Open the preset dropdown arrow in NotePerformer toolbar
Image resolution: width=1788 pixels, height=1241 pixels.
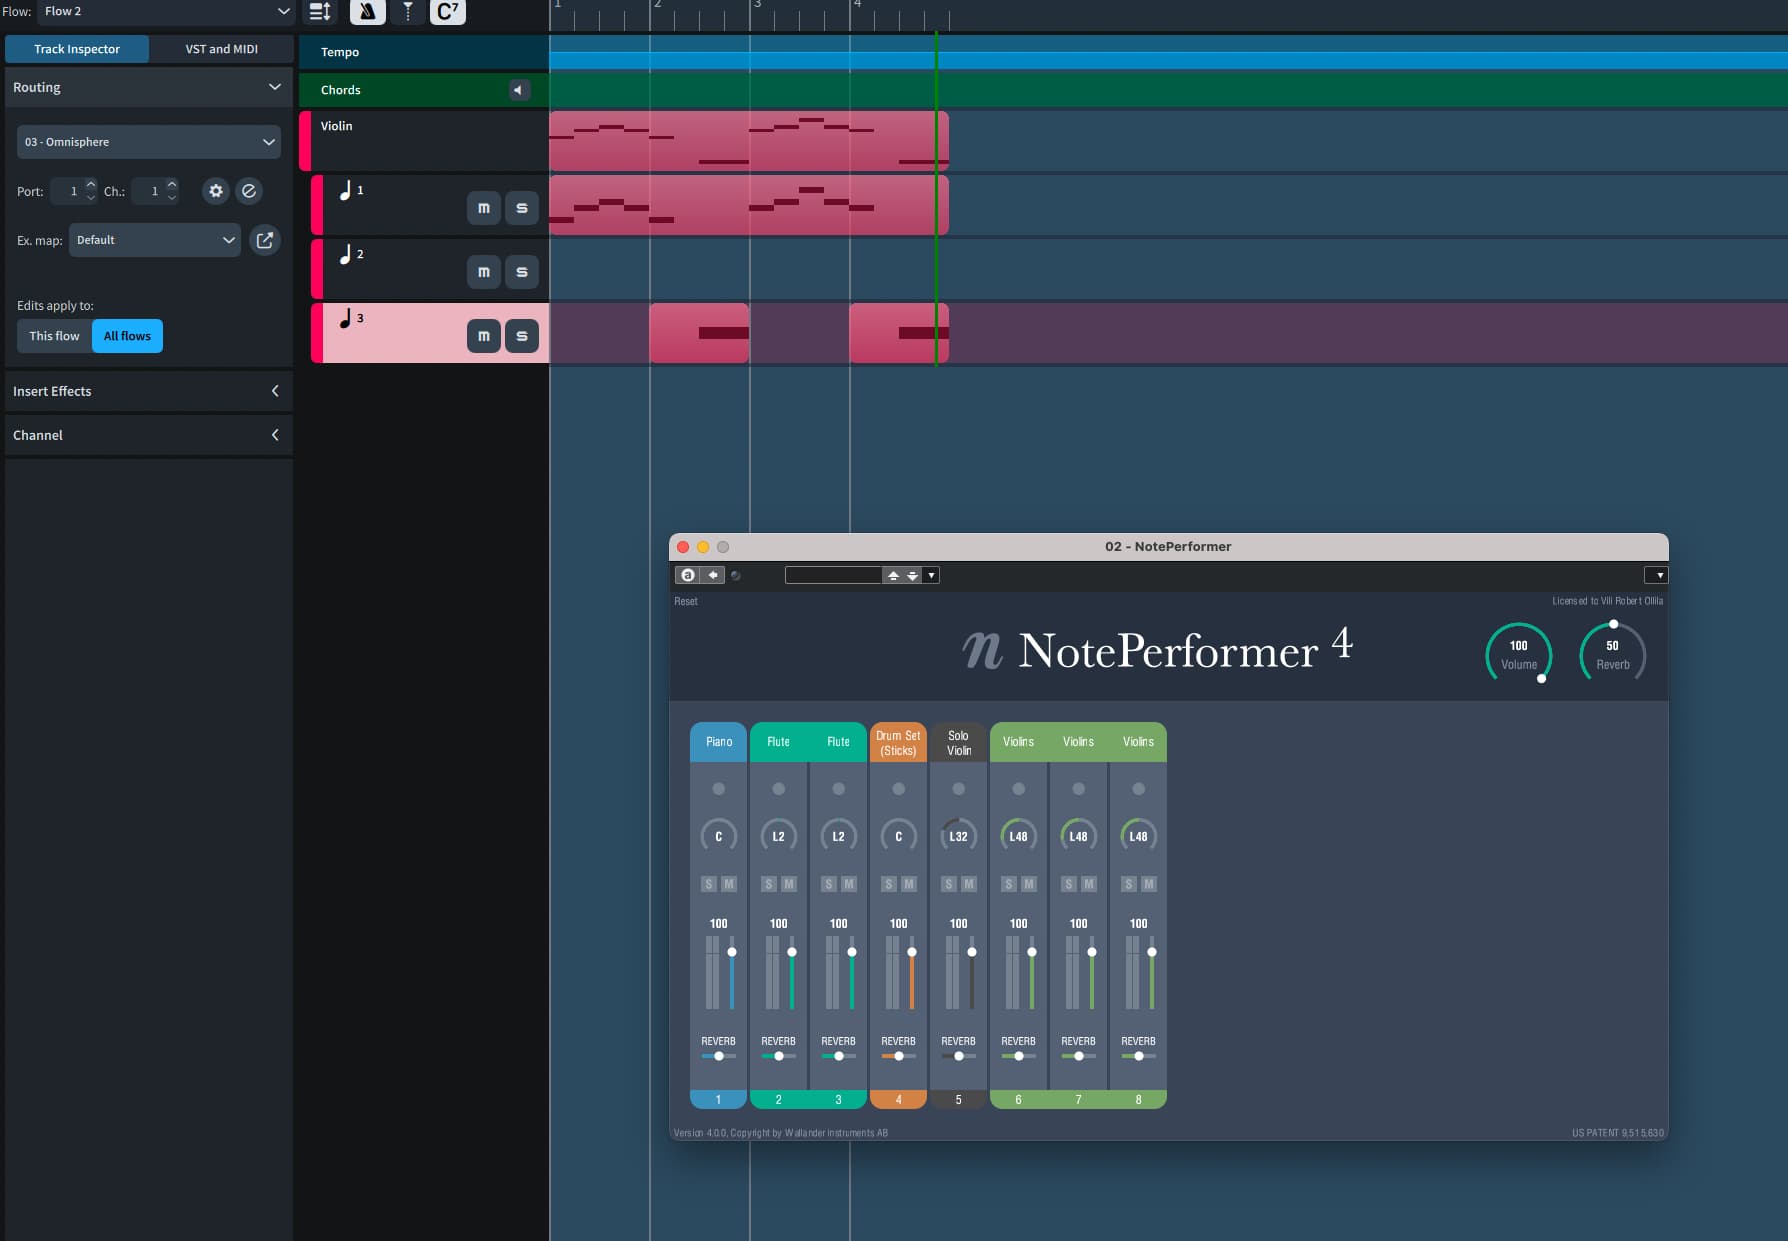931,575
